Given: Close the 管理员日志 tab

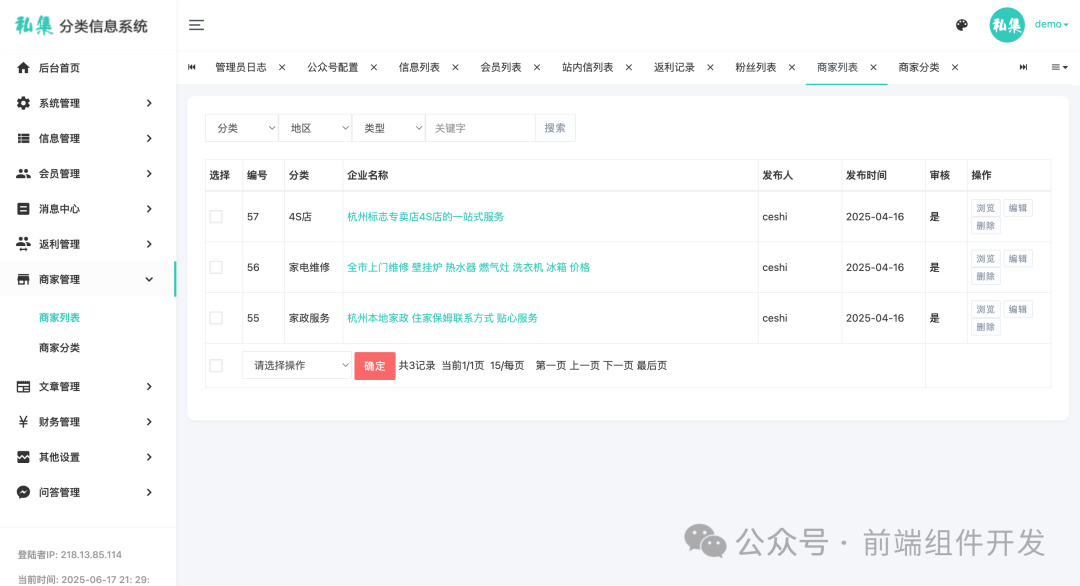Looking at the screenshot, I should [x=282, y=67].
